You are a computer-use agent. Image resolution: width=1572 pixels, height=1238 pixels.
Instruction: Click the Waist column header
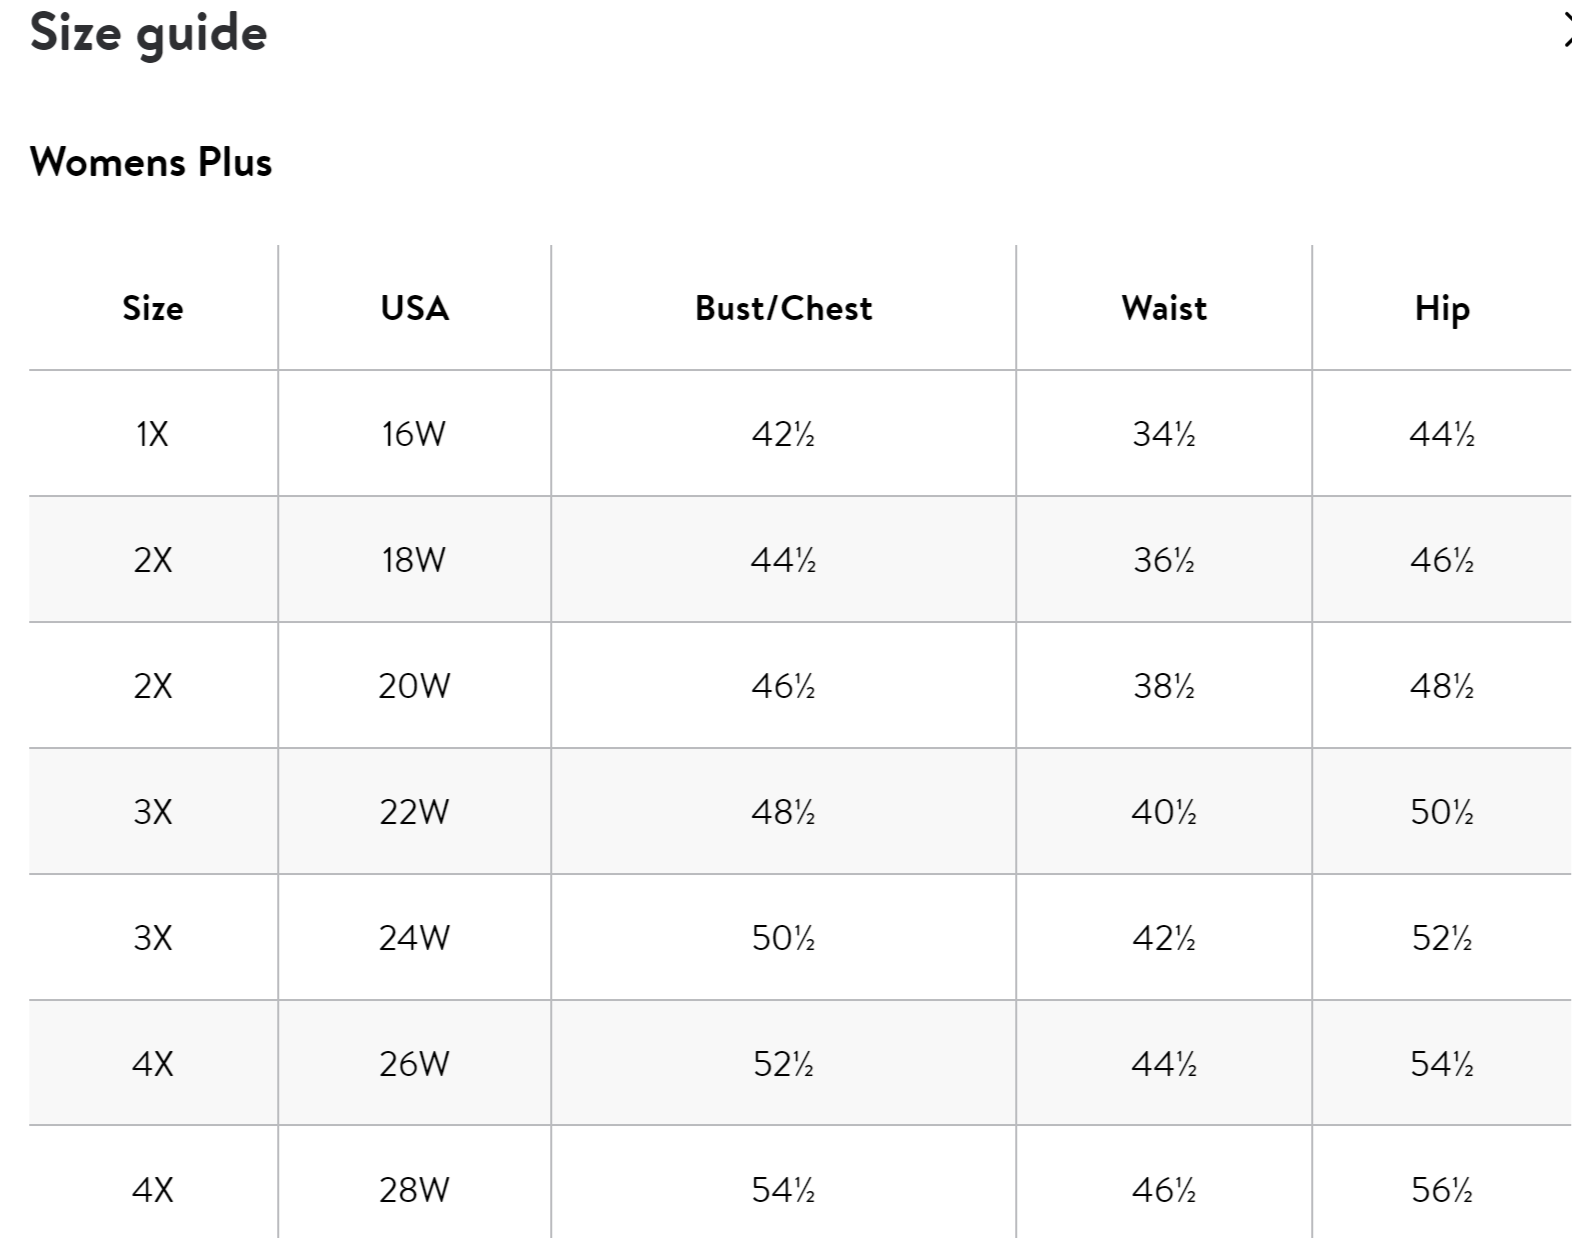(1164, 308)
